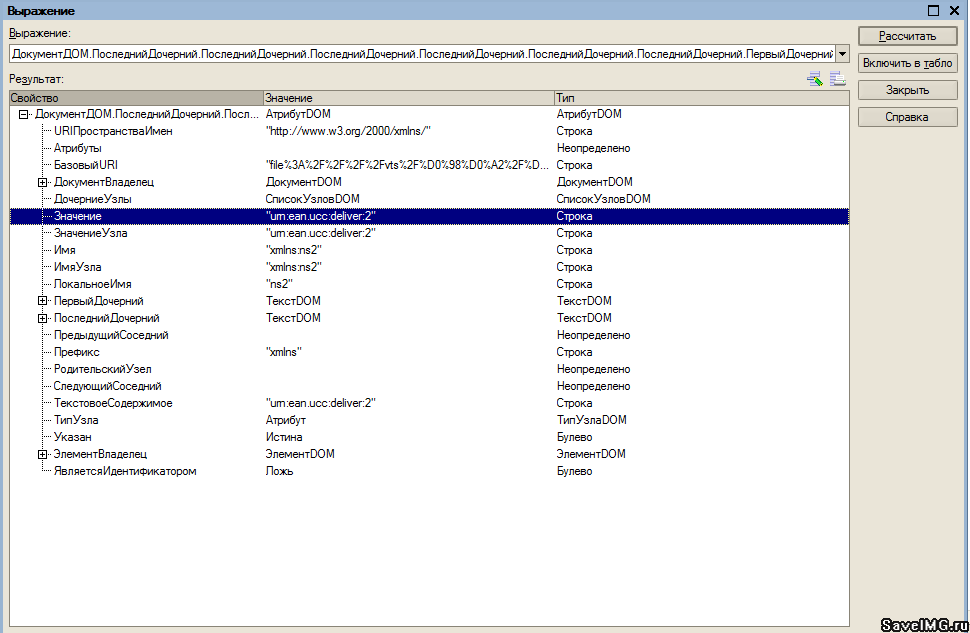Image resolution: width=970 pixels, height=633 pixels.
Task: Click the print list icon above results table
Action: pyautogui.click(x=838, y=80)
